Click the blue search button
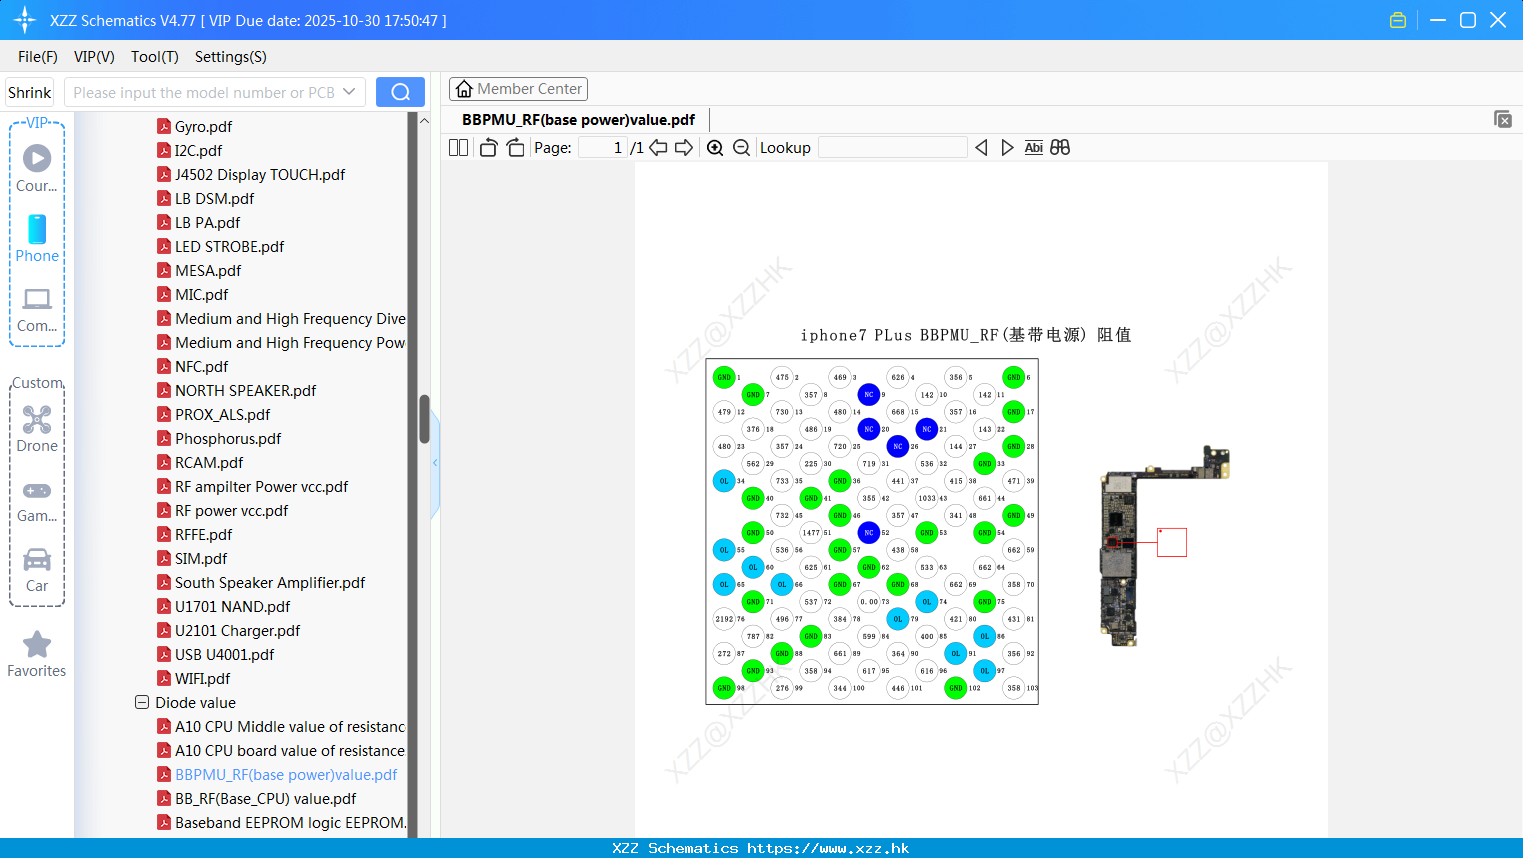Image resolution: width=1523 pixels, height=858 pixels. [x=400, y=92]
